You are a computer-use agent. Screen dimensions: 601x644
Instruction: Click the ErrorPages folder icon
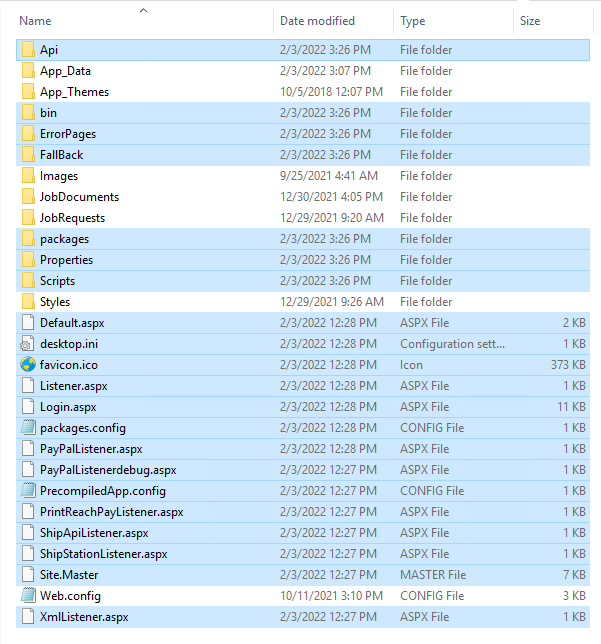tap(28, 133)
